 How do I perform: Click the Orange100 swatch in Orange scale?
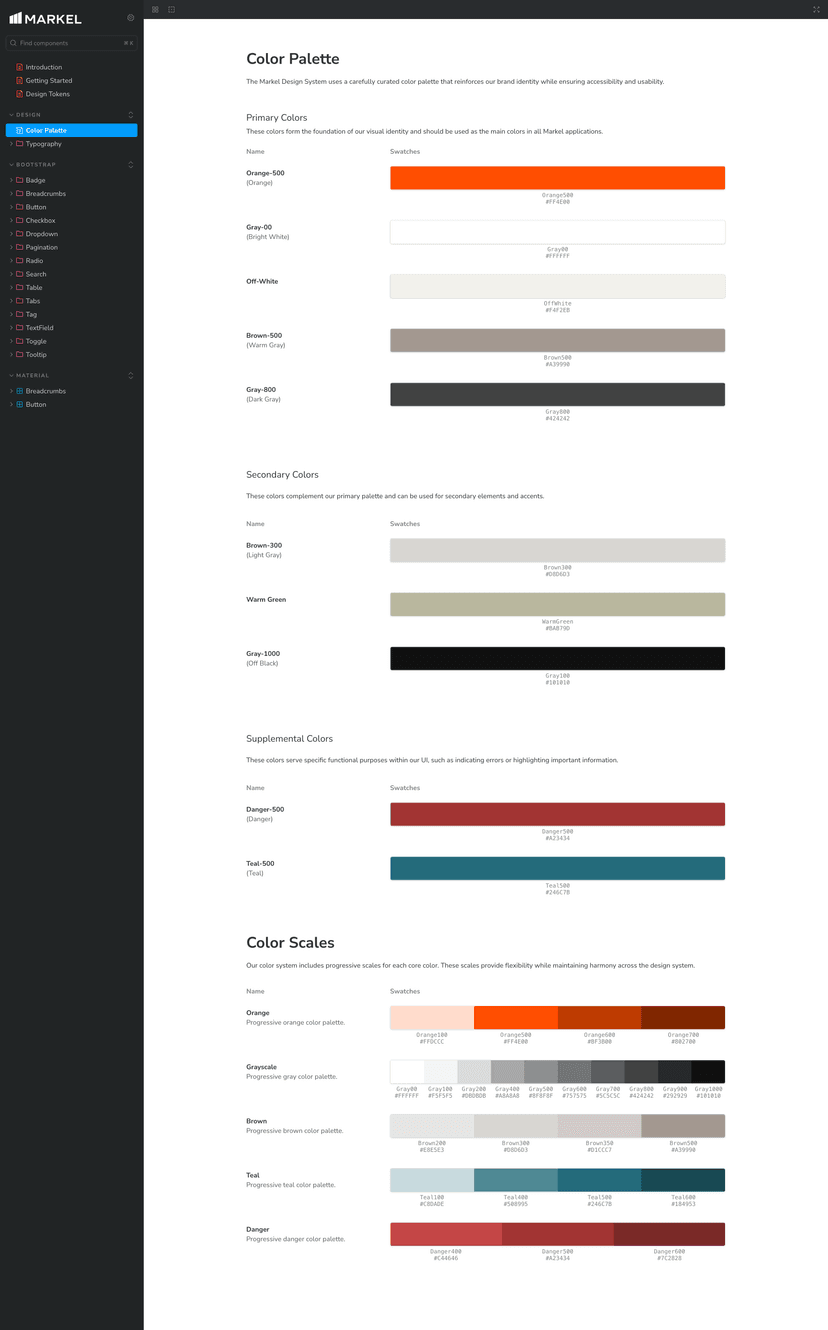tap(432, 1018)
